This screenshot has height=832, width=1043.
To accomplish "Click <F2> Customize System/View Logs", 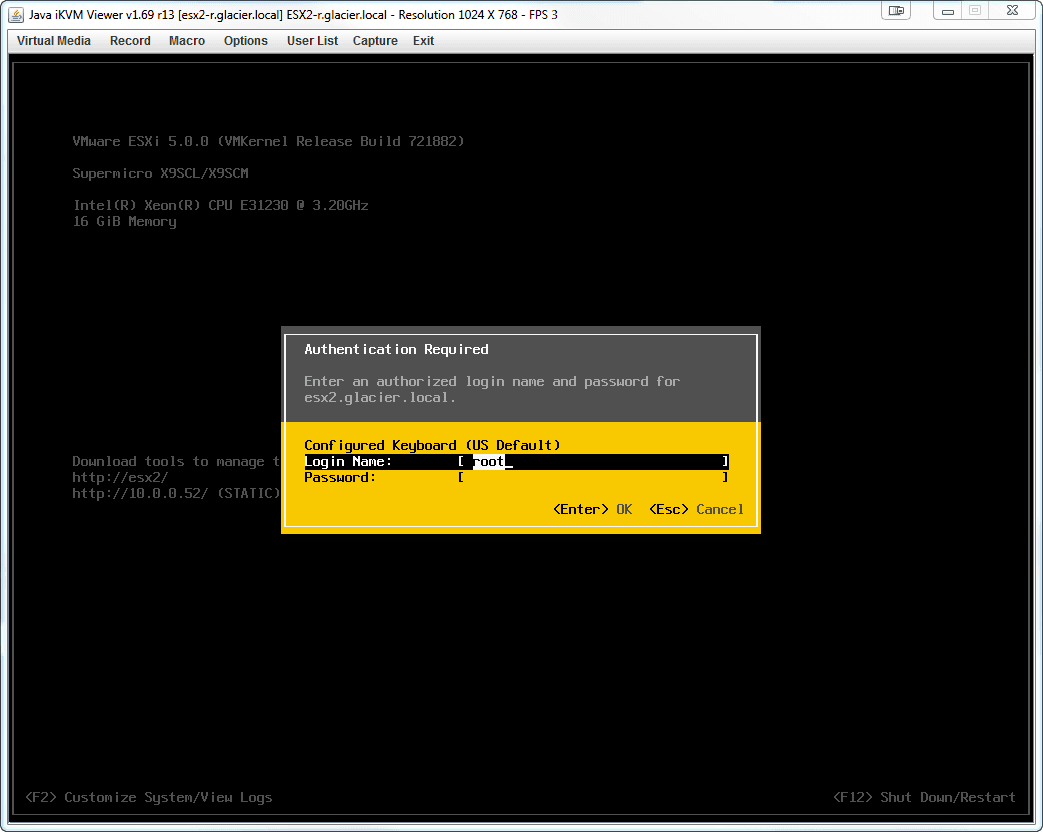I will pyautogui.click(x=149, y=797).
